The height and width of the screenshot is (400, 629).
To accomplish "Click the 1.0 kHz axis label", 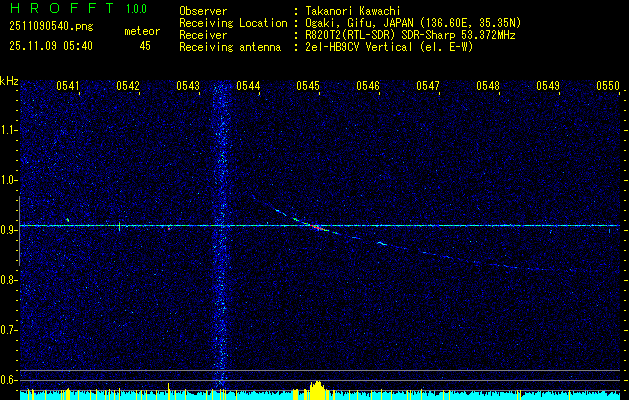I will tap(8, 180).
